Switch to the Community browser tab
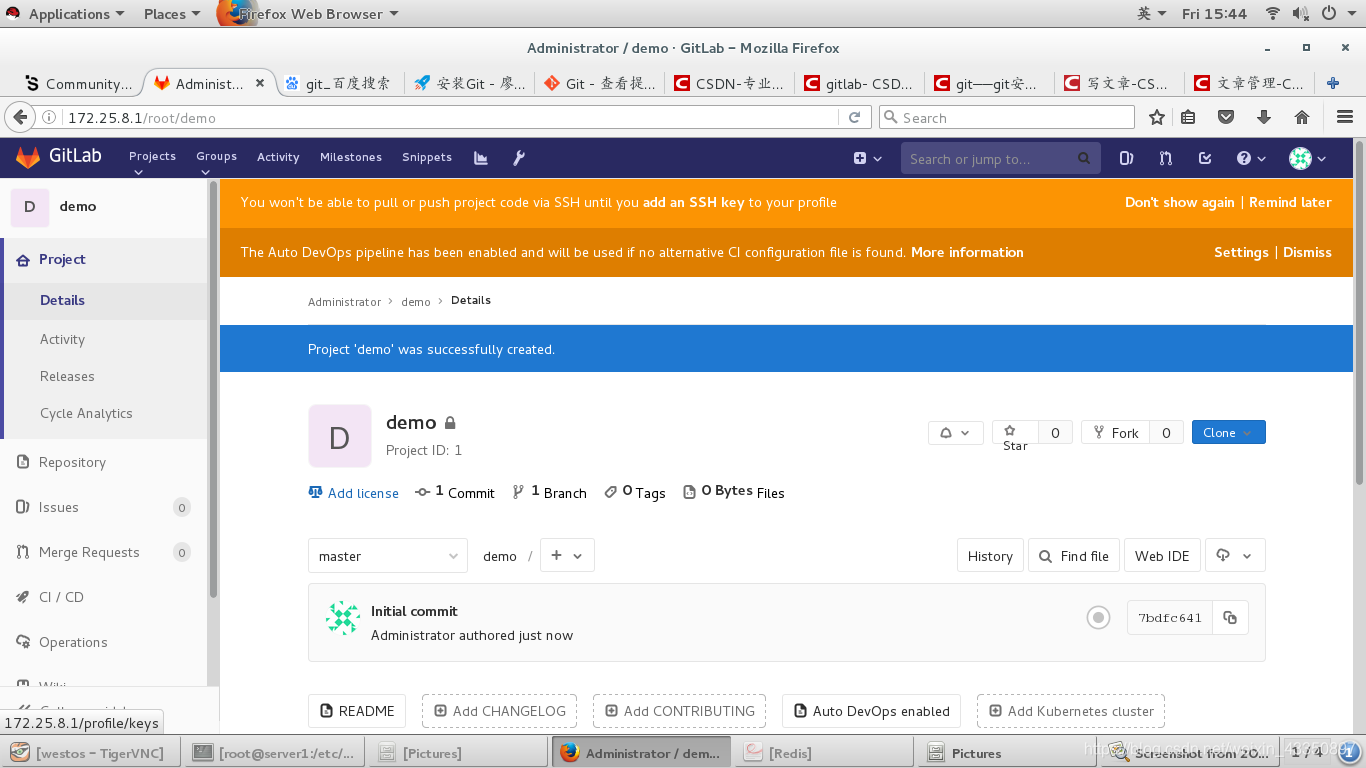The image size is (1366, 768). 78,83
